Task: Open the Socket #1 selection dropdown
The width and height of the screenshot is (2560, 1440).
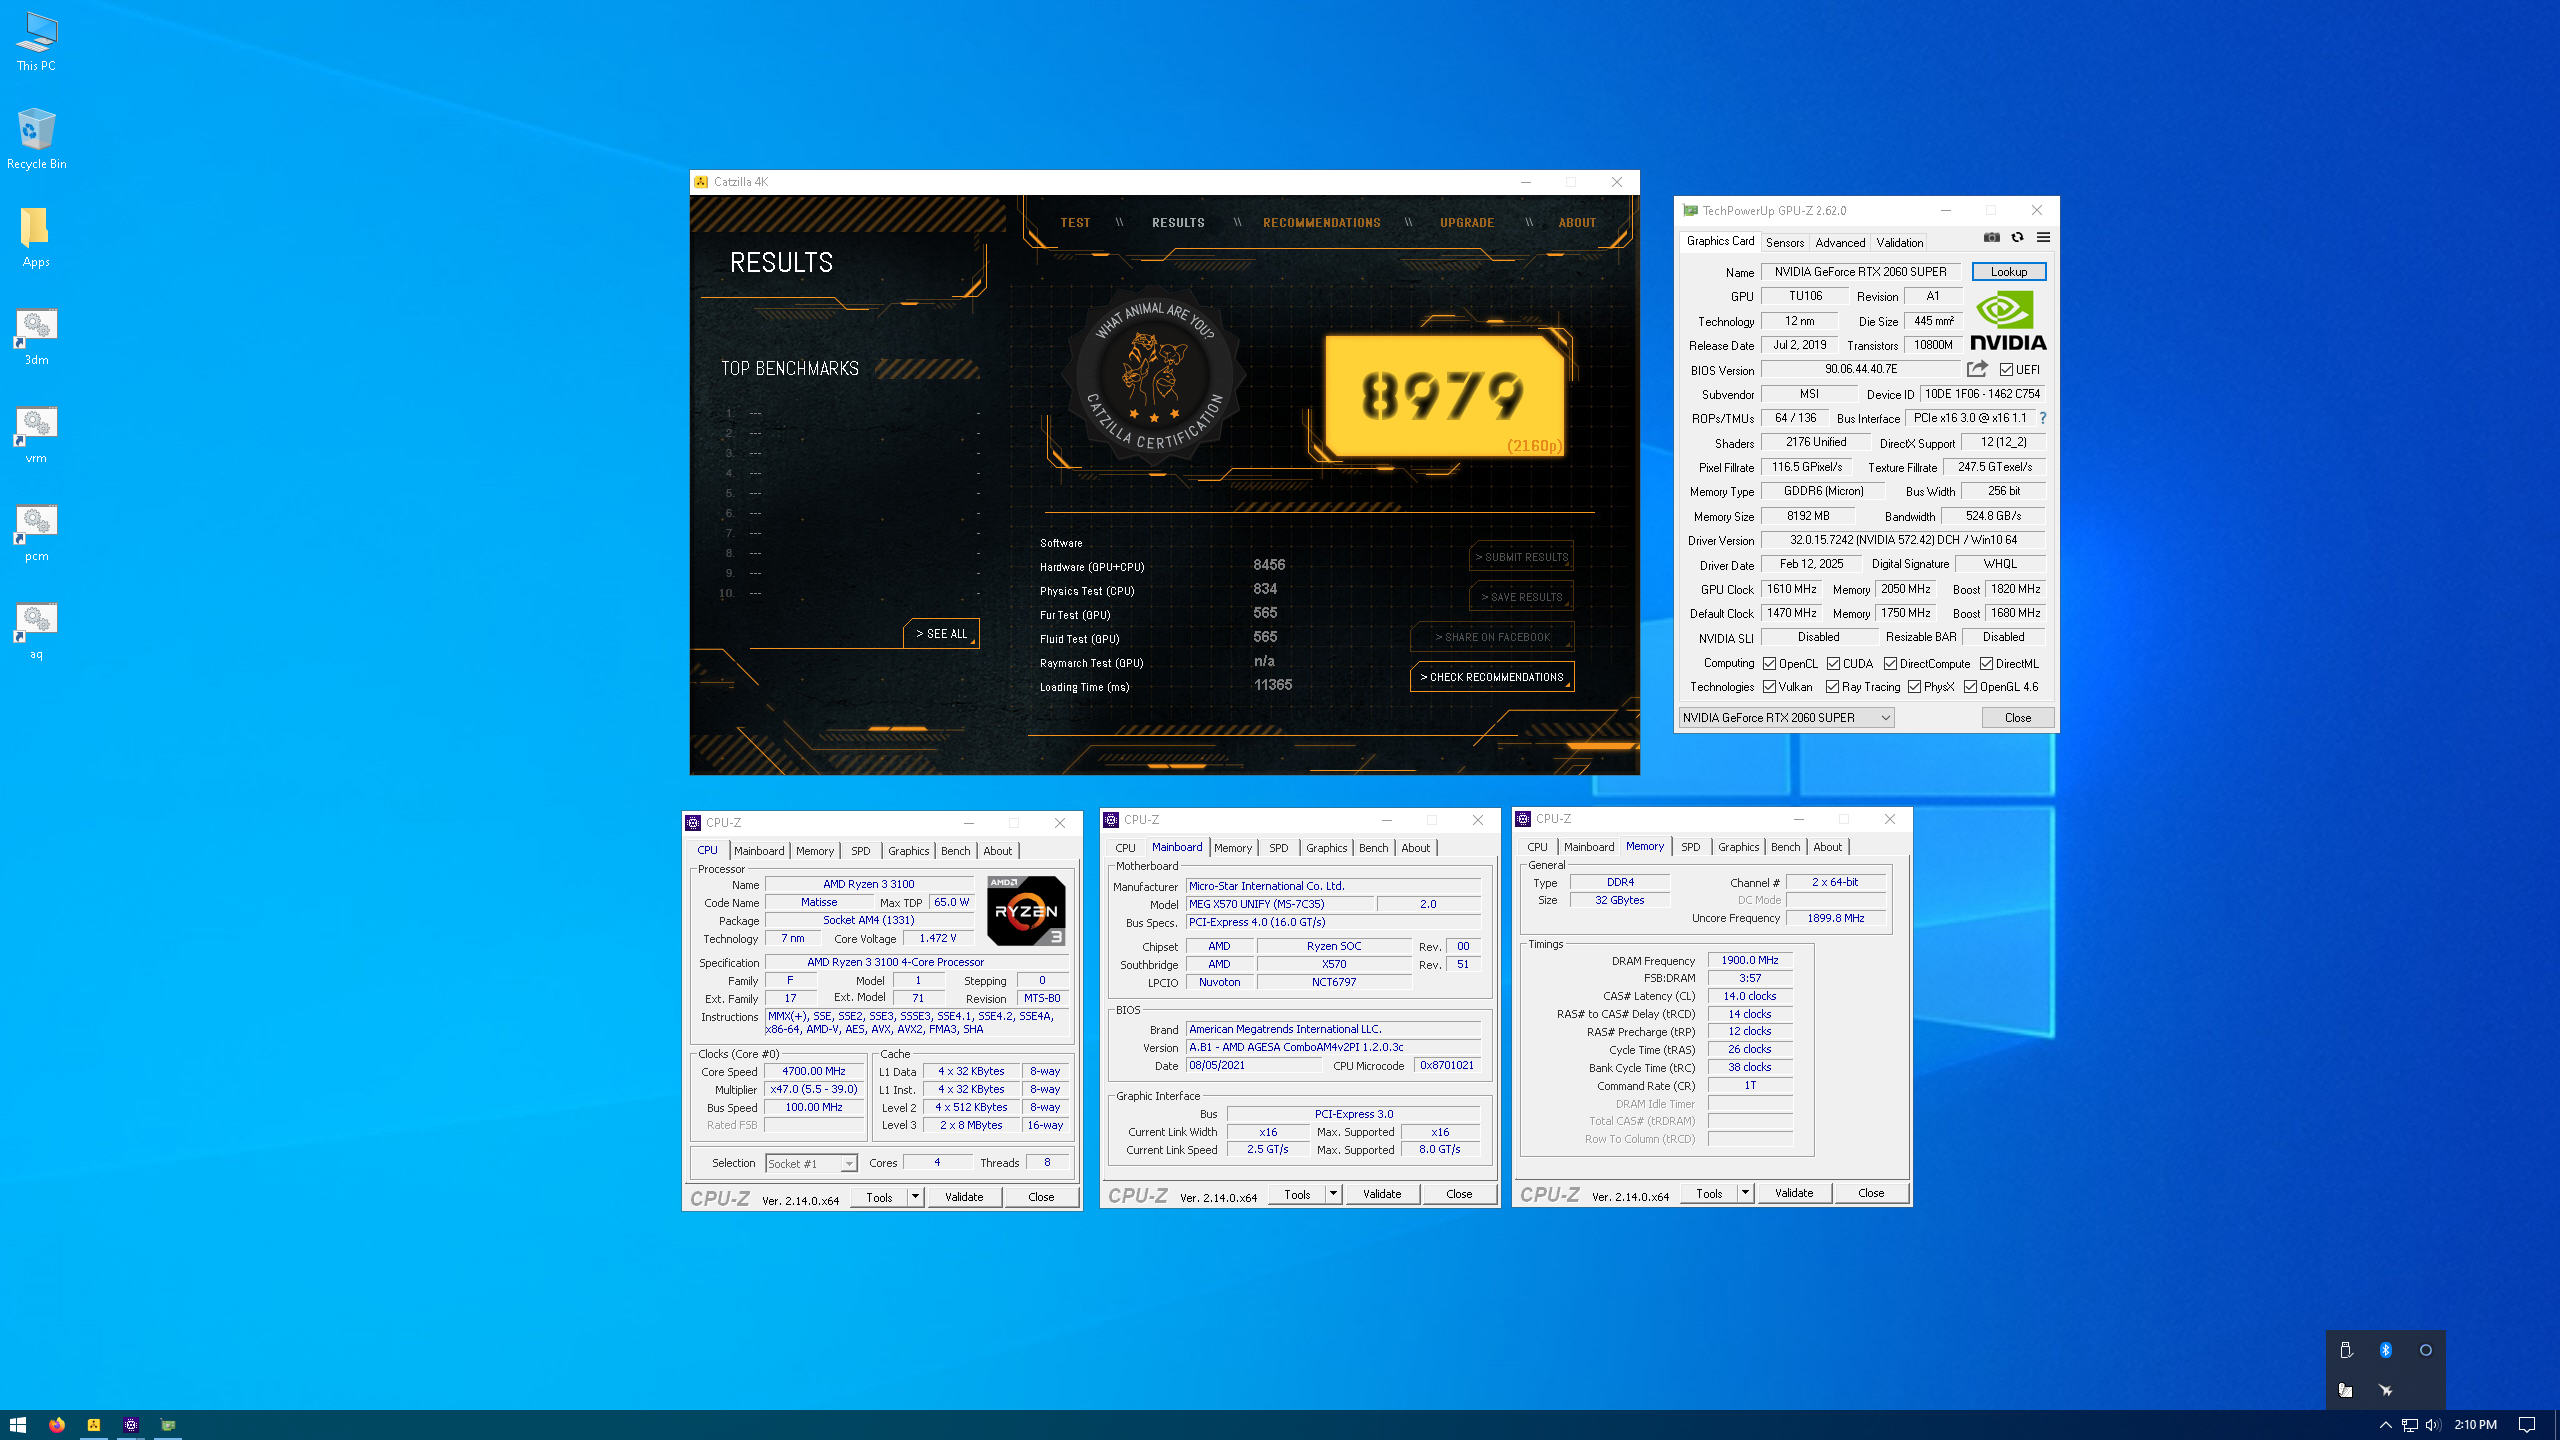Action: click(811, 1164)
